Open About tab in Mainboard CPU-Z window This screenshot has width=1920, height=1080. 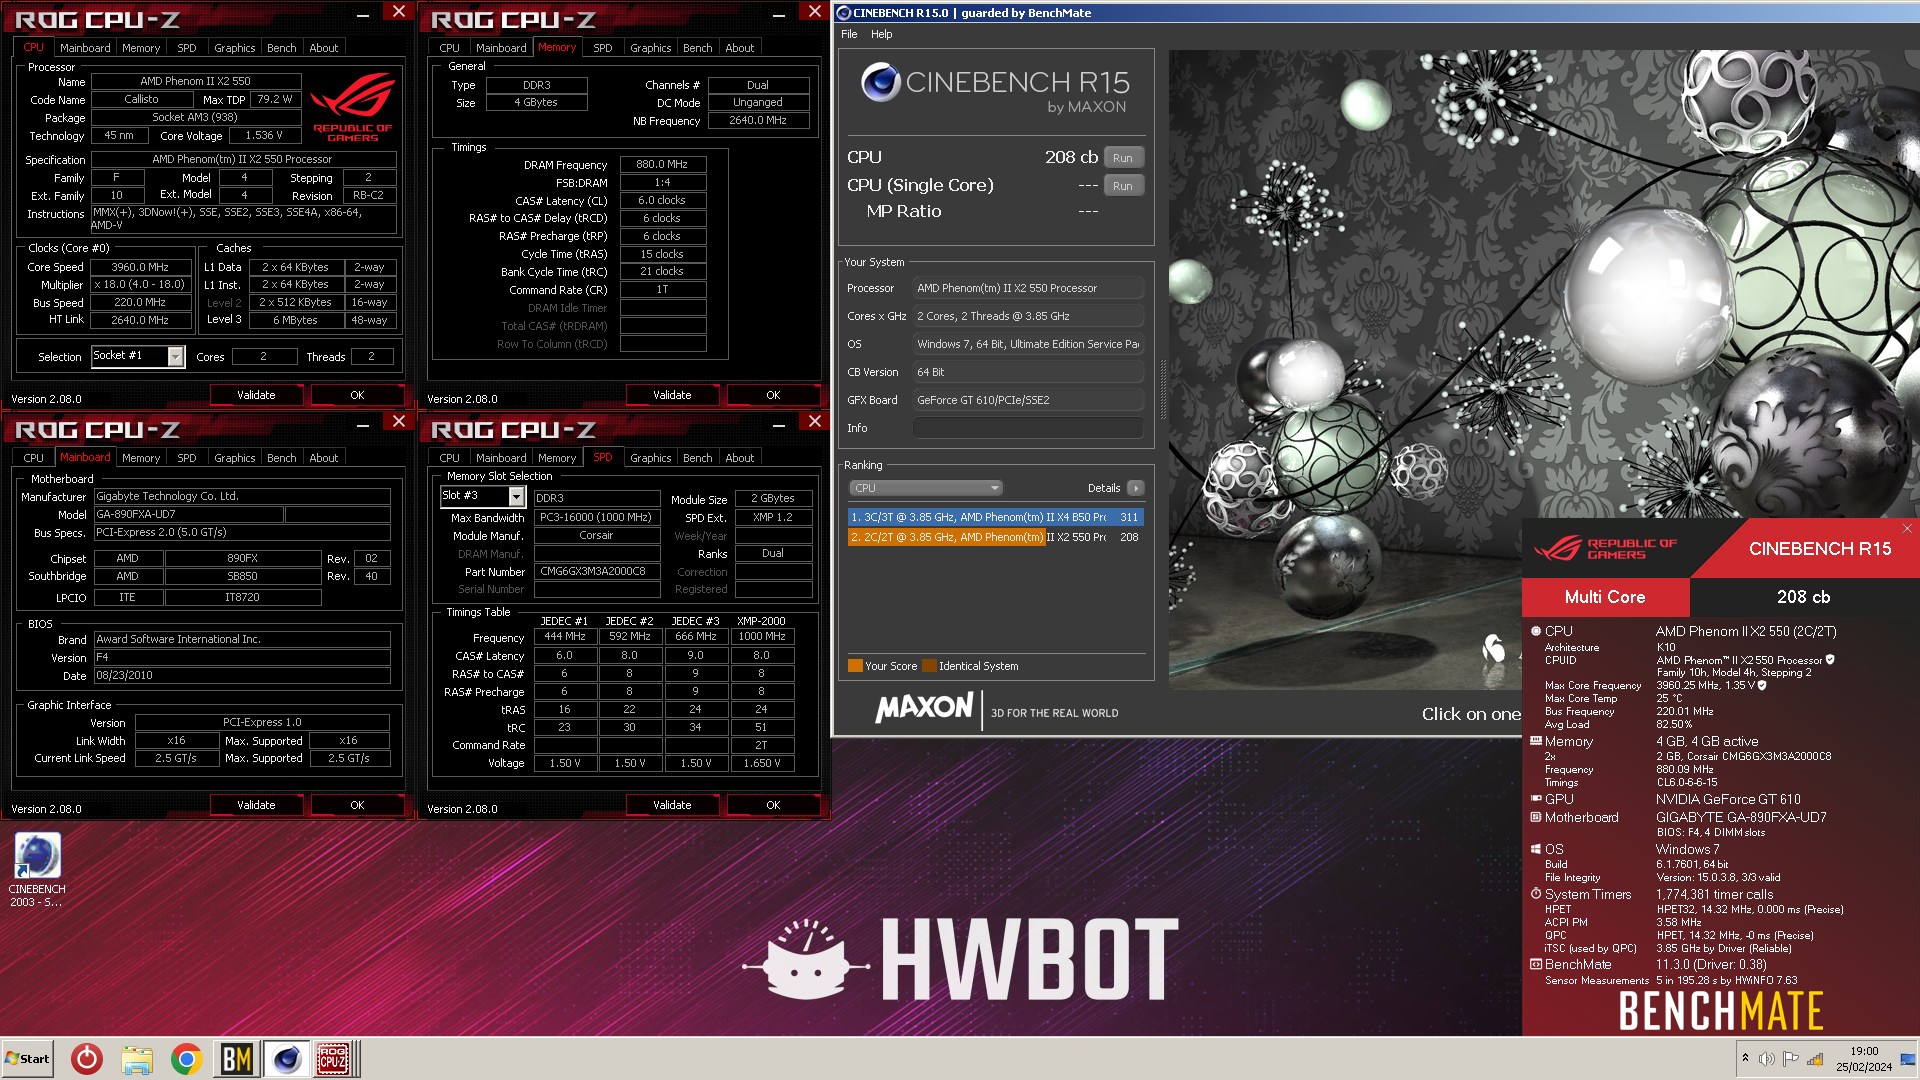click(323, 458)
